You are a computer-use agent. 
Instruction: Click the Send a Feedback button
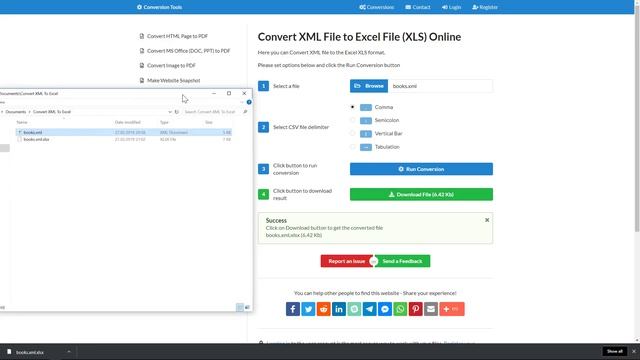402,261
